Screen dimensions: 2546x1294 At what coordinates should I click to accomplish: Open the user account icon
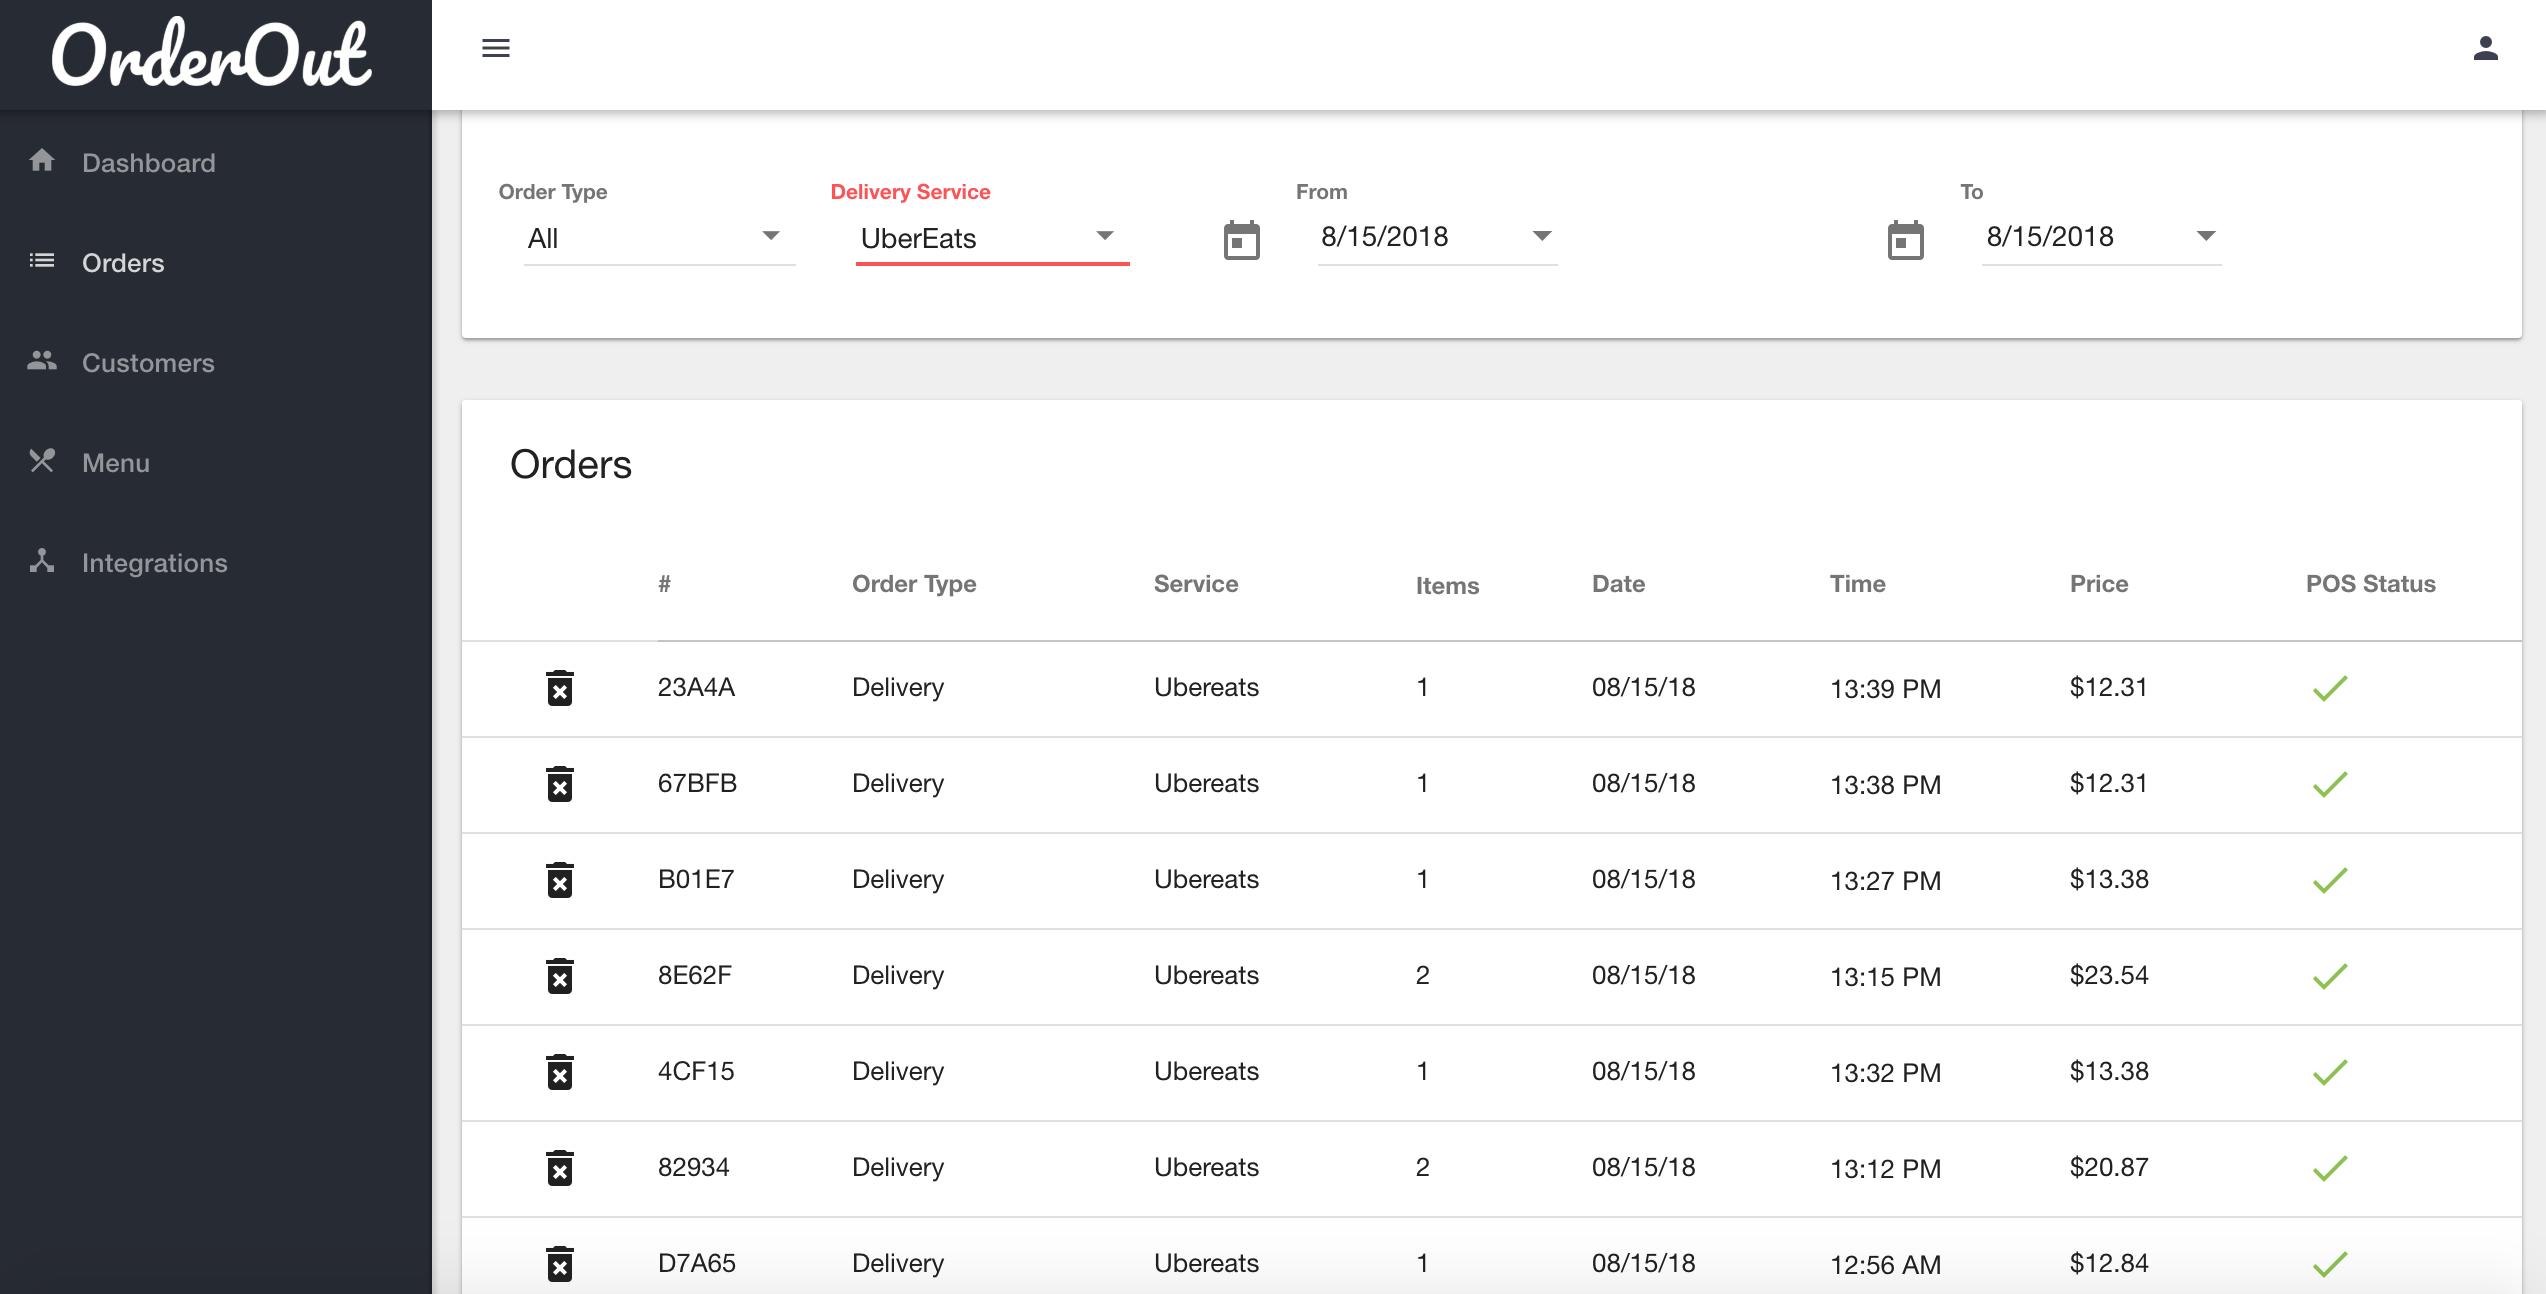2485,48
